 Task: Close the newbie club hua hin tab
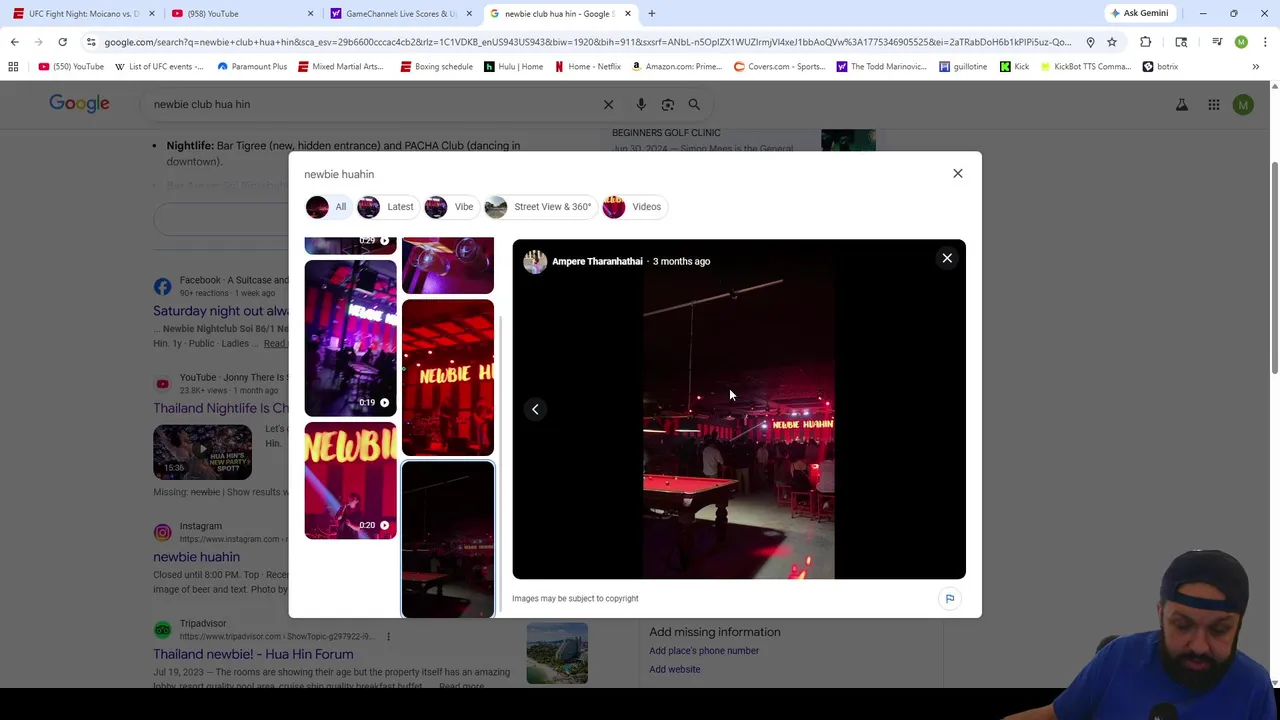(628, 14)
